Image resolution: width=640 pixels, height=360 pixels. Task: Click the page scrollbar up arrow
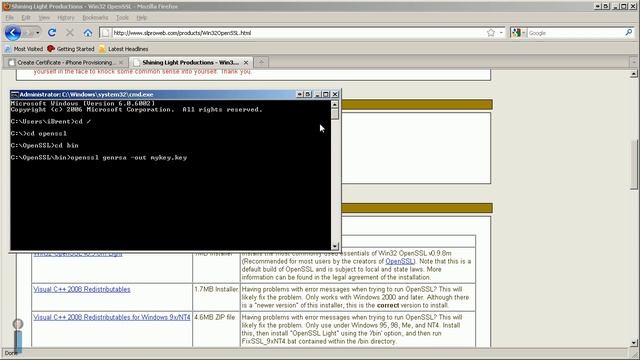click(x=633, y=74)
